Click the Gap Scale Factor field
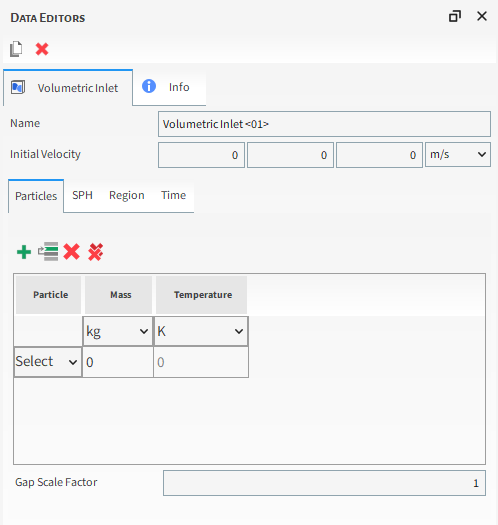This screenshot has height=525, width=498. coord(324,483)
